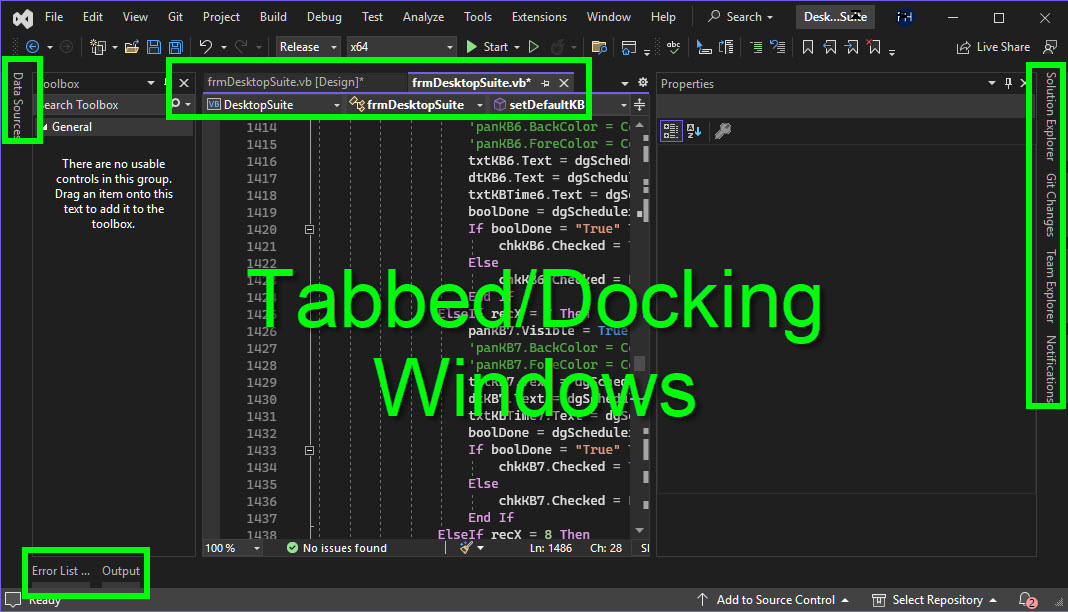Viewport: 1068px width, 612px height.
Task: Click the indent lines toolbar icon
Action: point(756,47)
